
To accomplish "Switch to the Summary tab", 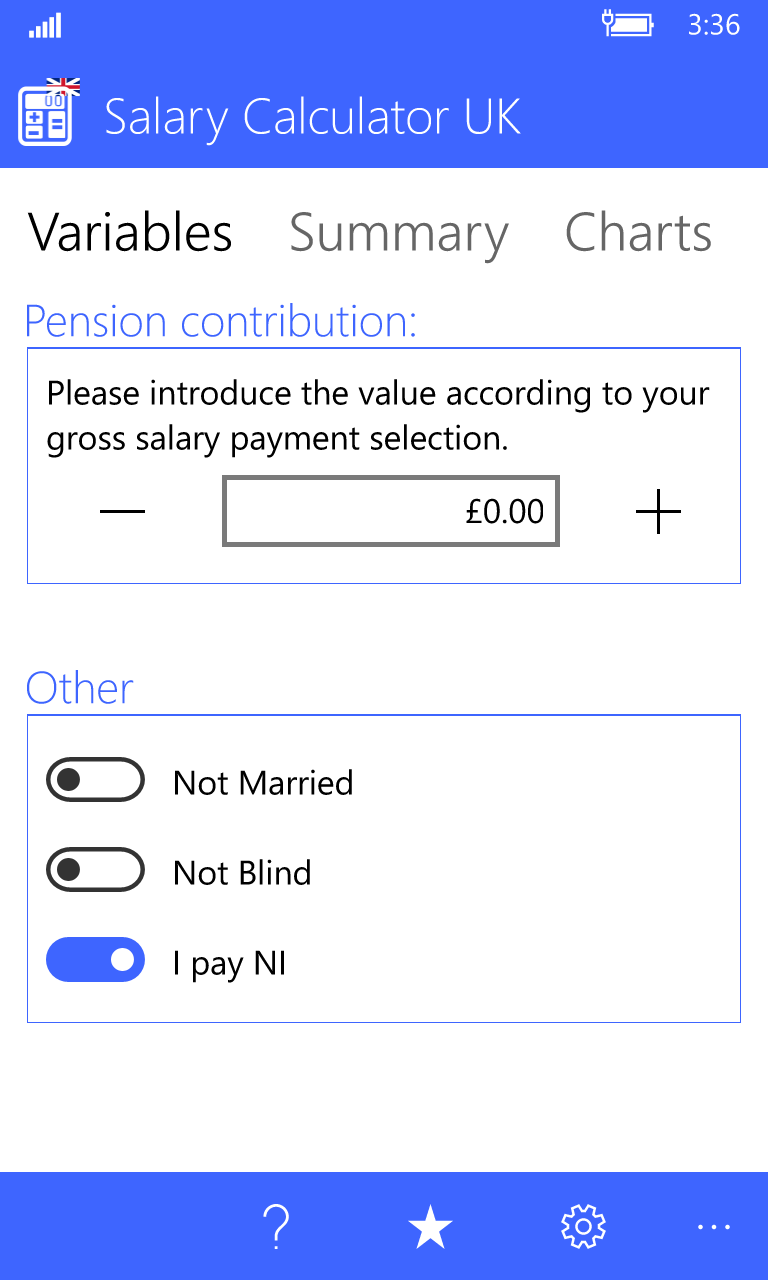I will (399, 234).
